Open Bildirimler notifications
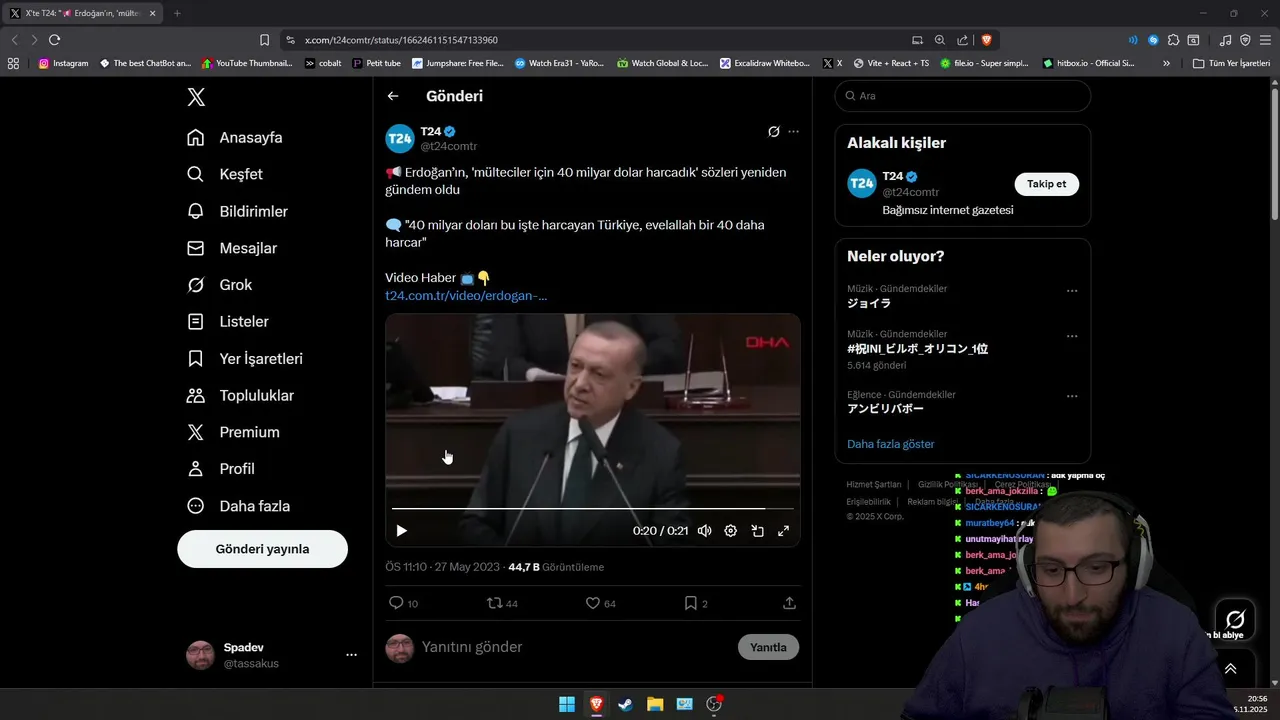The height and width of the screenshot is (720, 1280). click(238, 211)
